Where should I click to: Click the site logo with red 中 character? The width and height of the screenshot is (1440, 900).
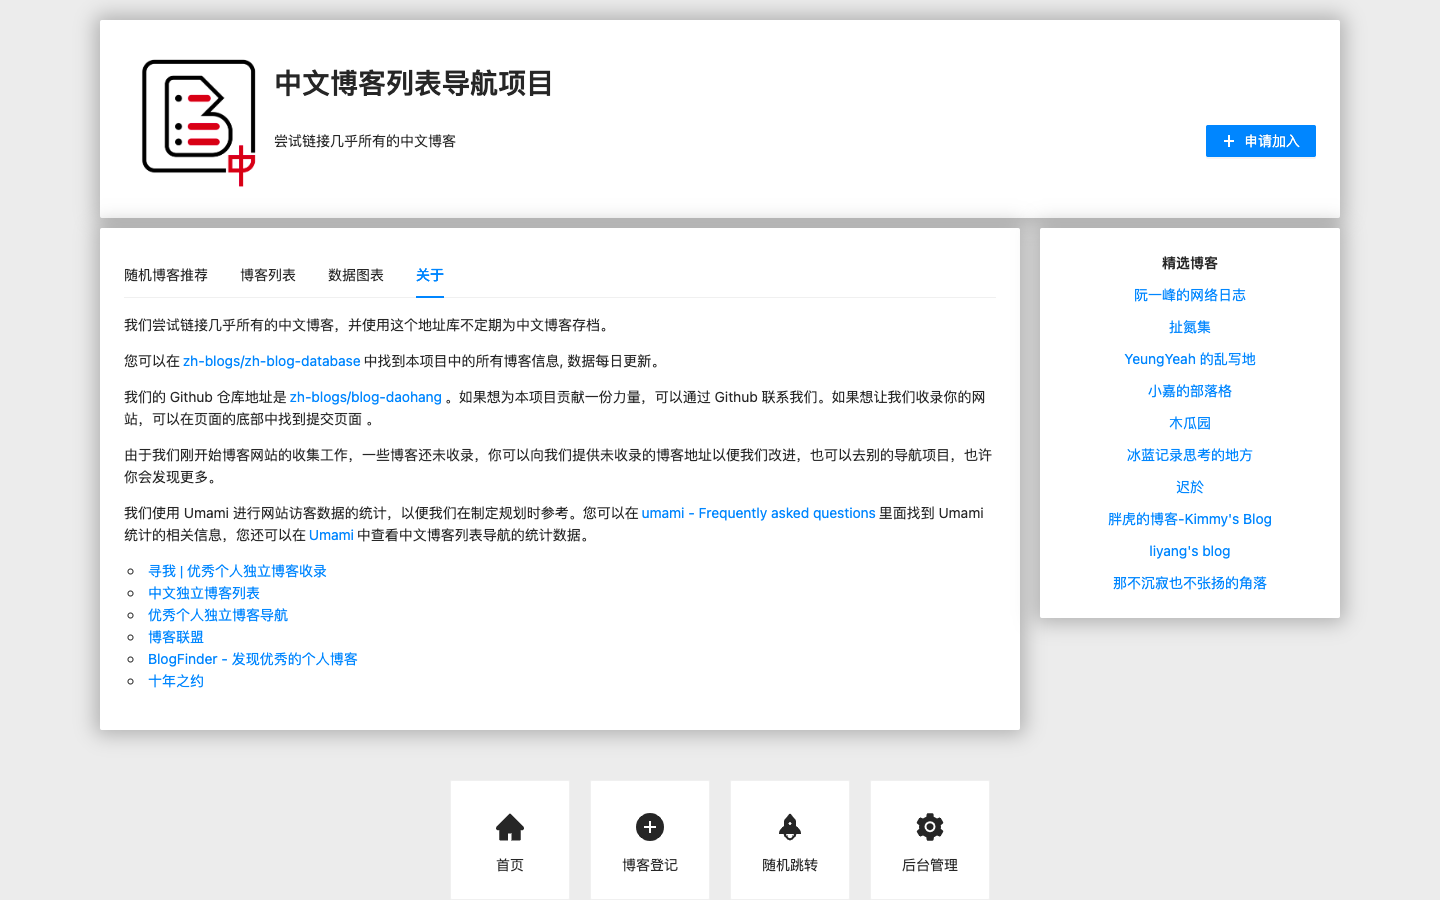pyautogui.click(x=198, y=117)
